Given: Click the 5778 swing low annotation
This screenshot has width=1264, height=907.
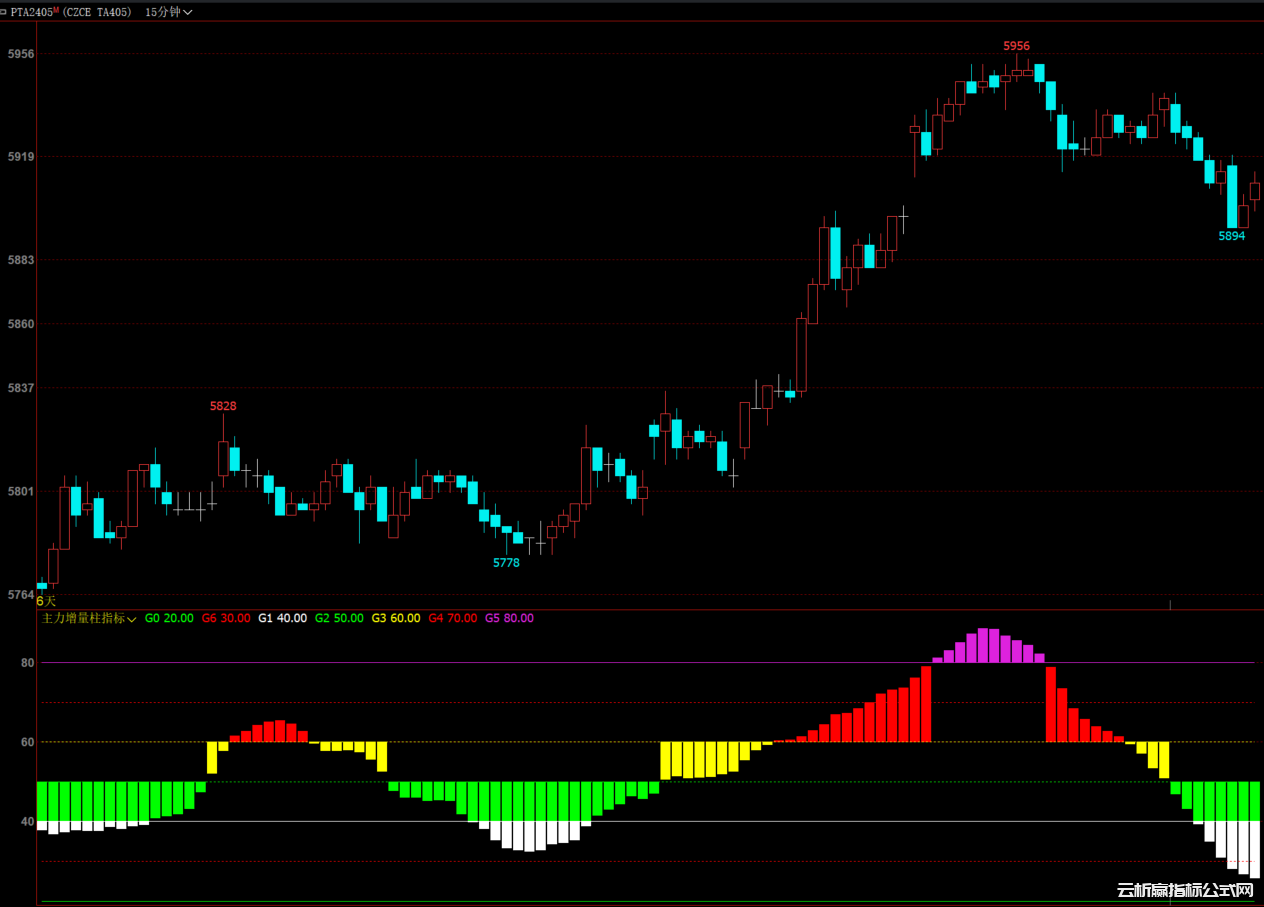Looking at the screenshot, I should tap(506, 563).
